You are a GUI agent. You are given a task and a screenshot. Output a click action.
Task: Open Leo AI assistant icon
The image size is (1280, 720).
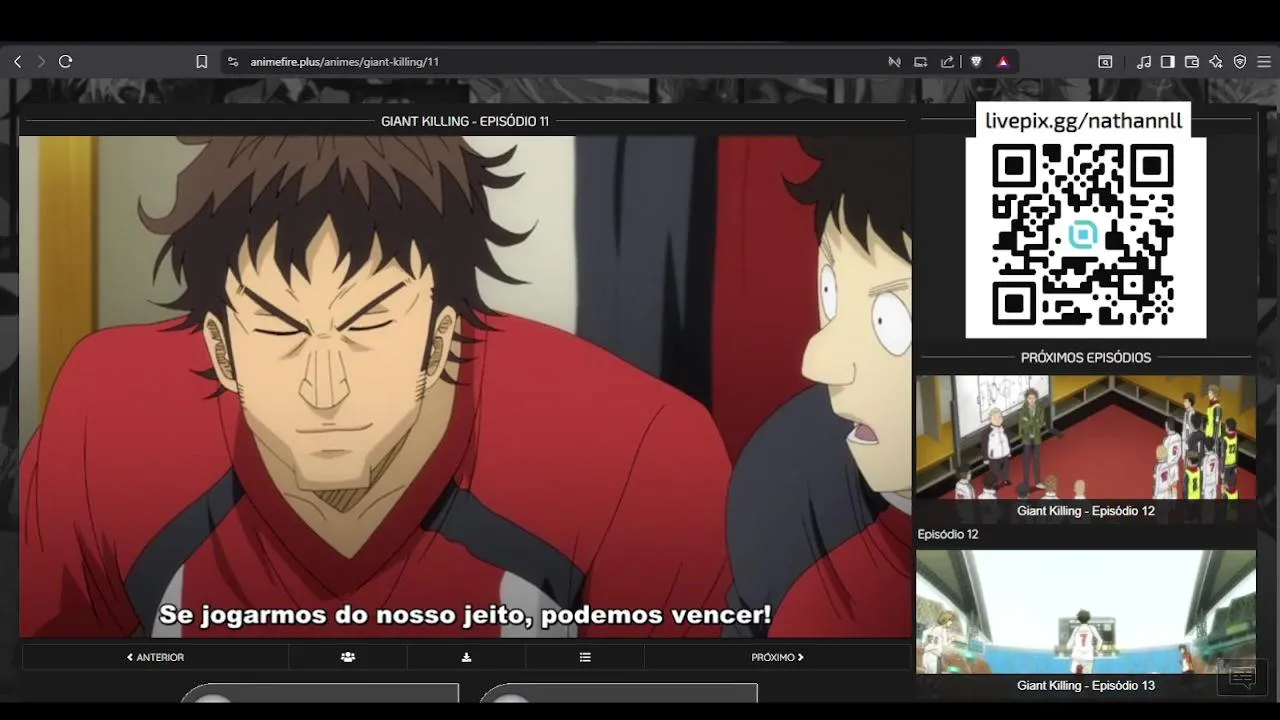1216,62
